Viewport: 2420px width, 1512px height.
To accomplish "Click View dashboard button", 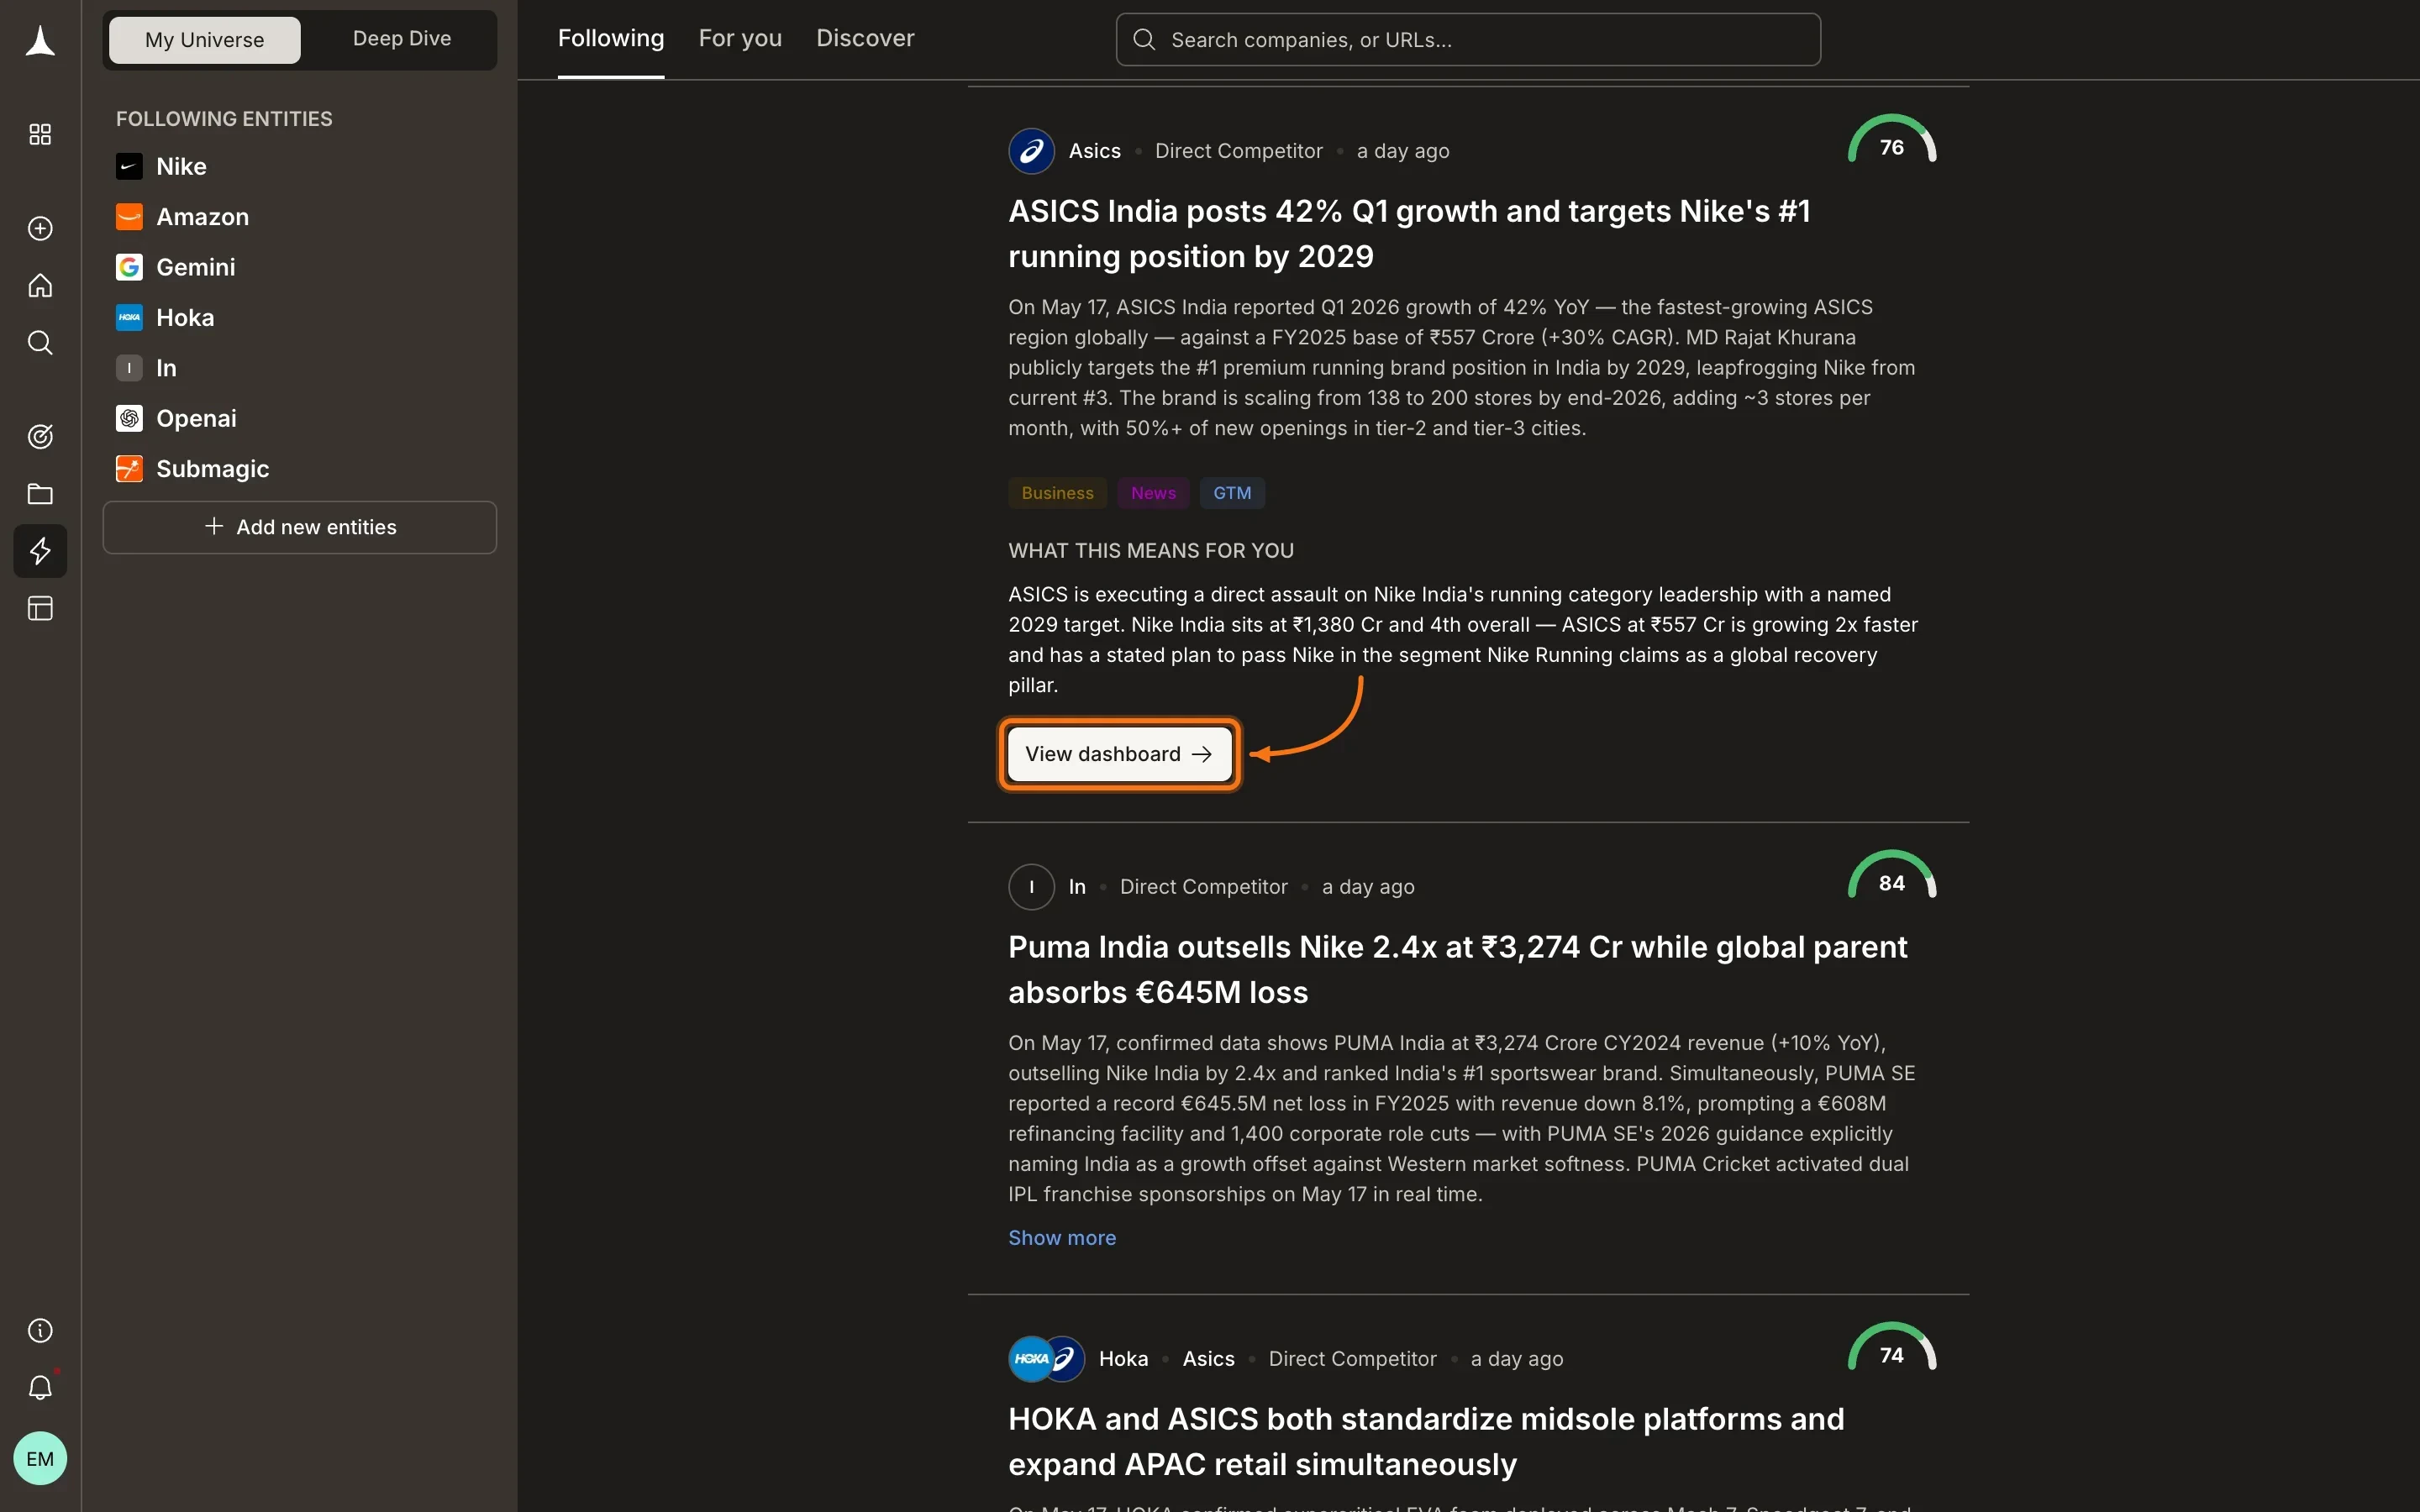I will tap(1119, 754).
